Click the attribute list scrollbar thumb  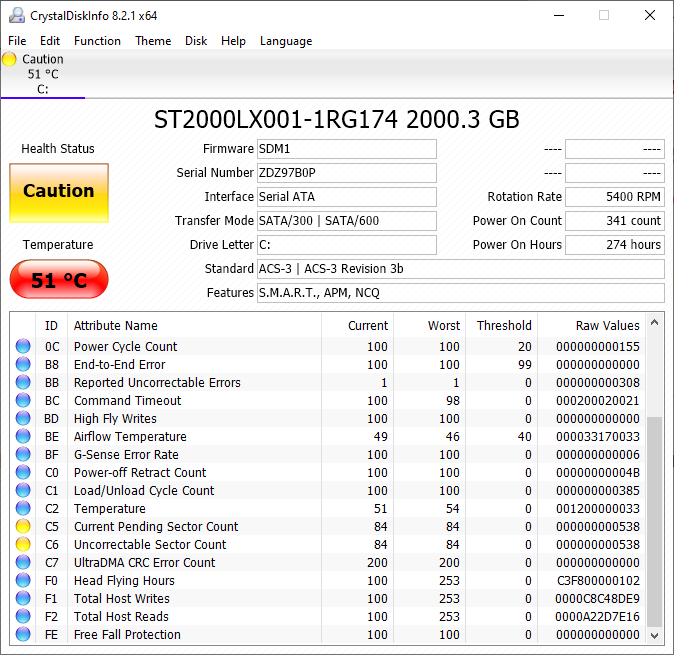654,522
